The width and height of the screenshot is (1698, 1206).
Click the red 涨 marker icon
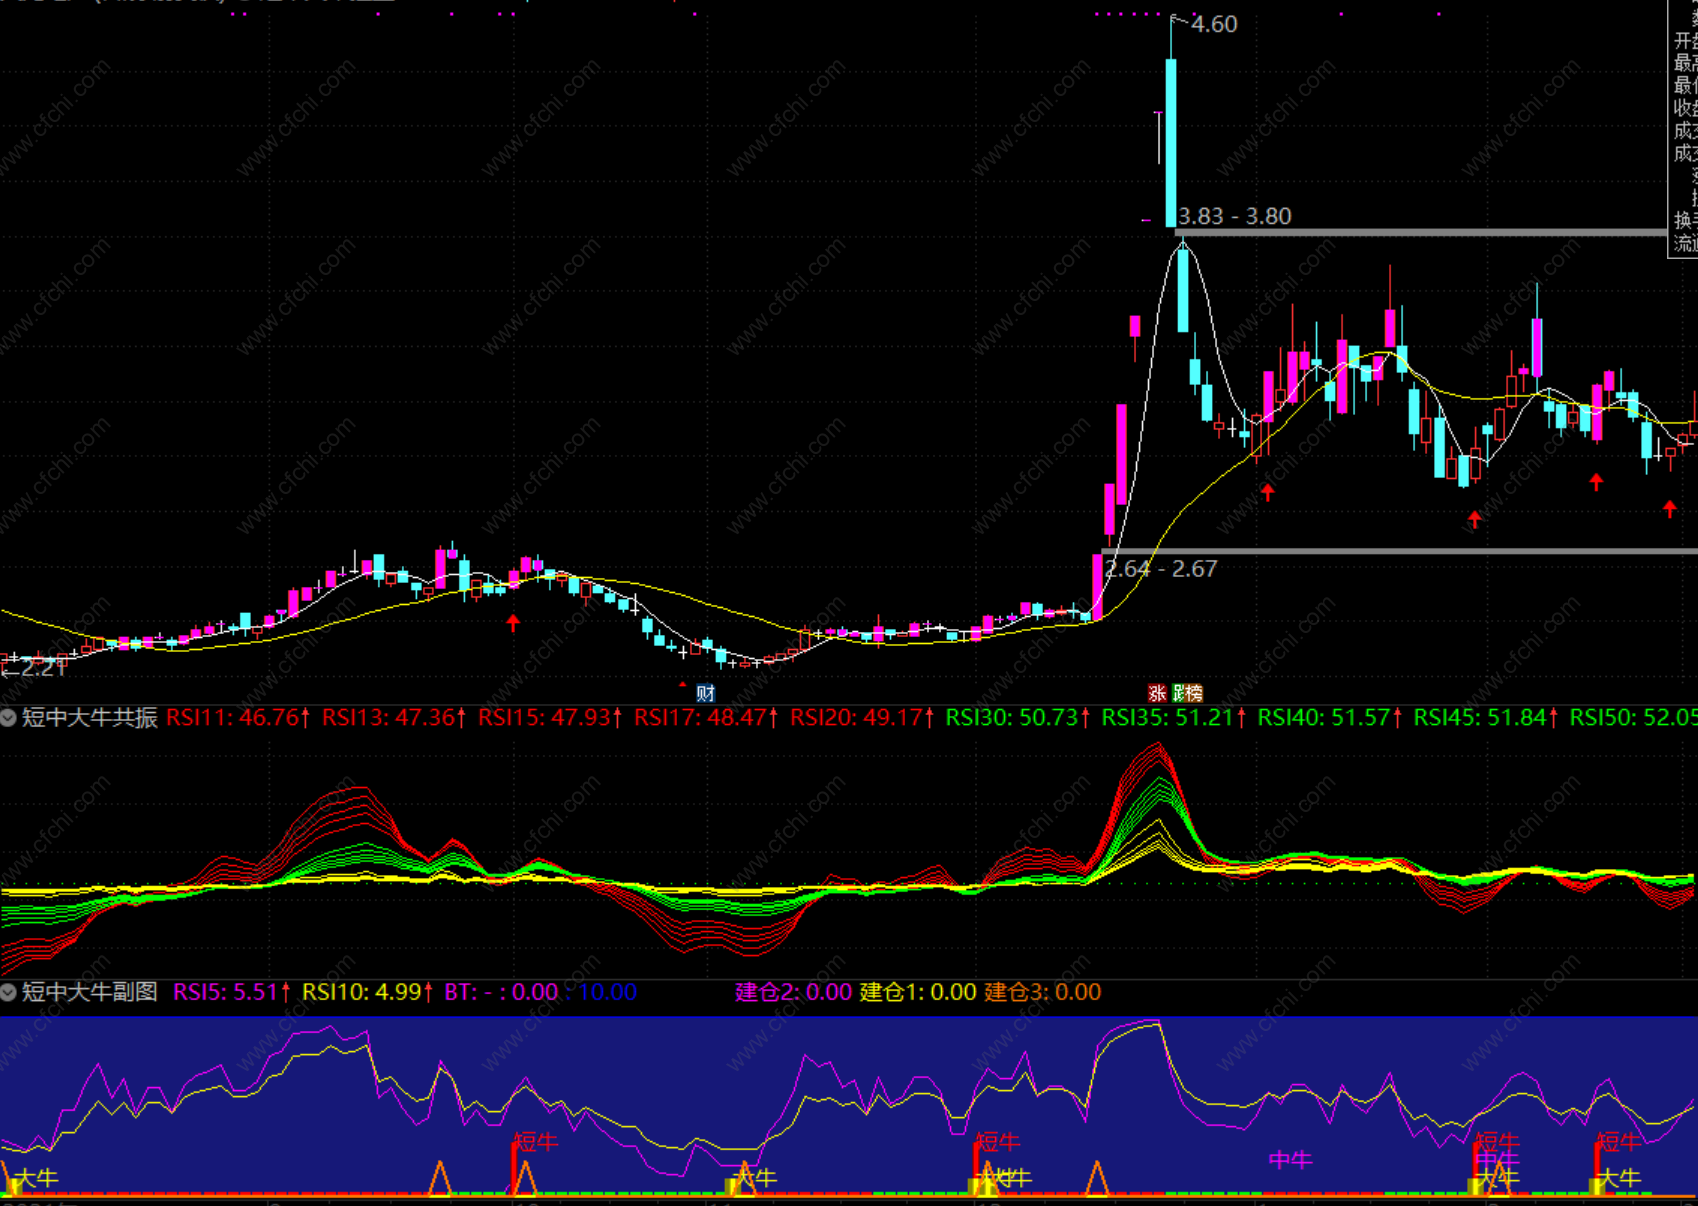(1157, 693)
